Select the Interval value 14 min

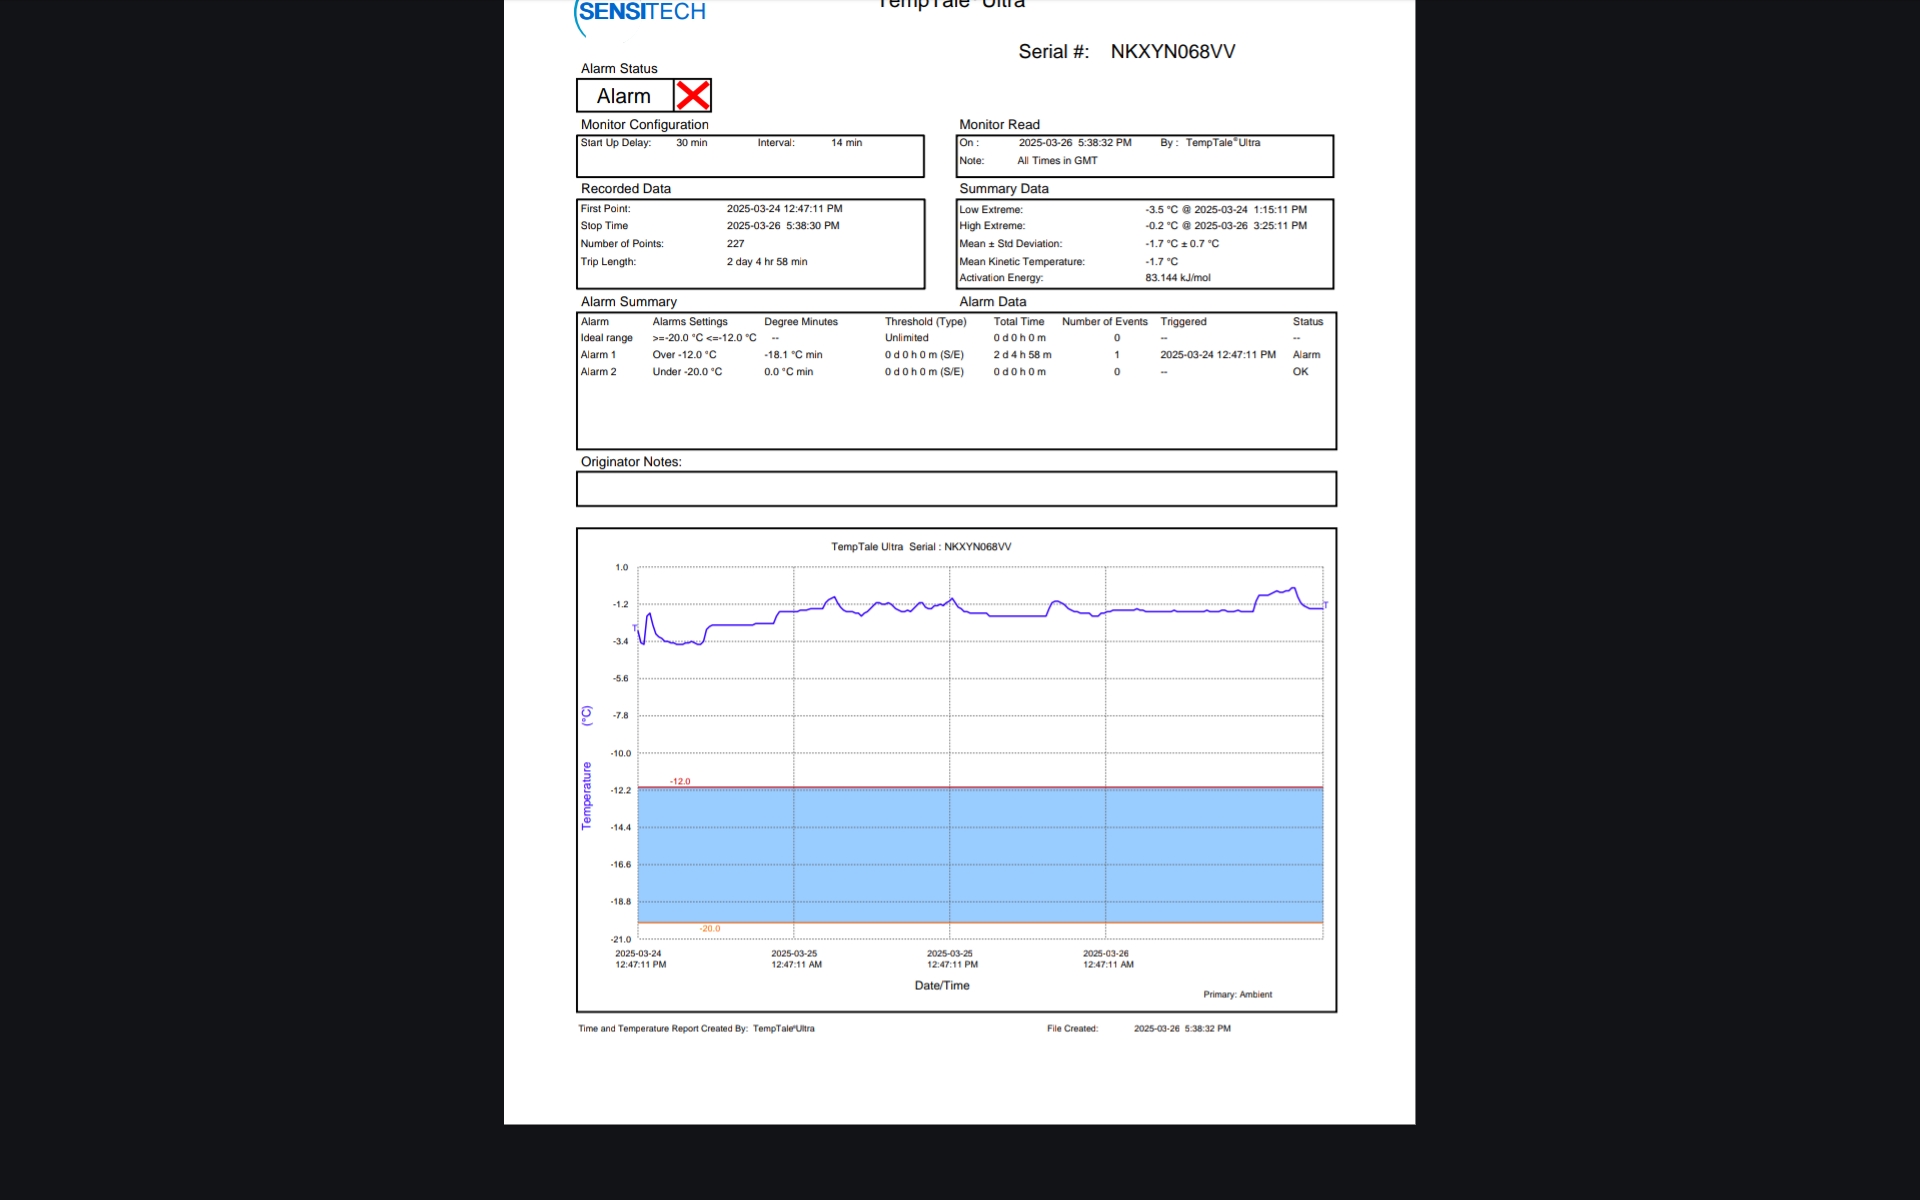846,143
